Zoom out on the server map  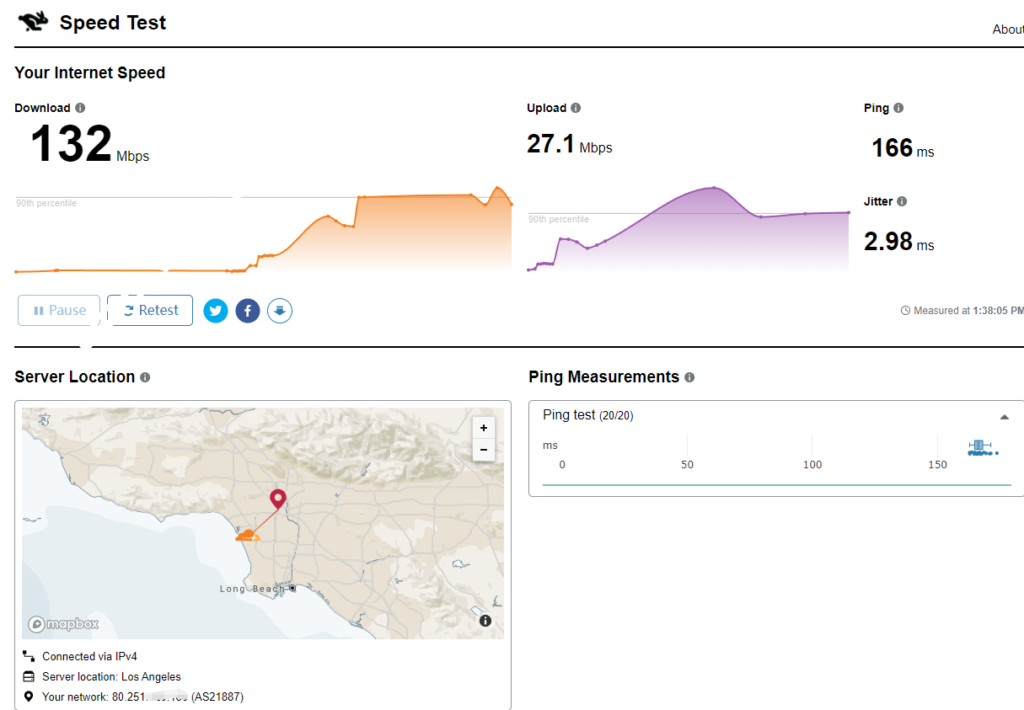point(483,450)
